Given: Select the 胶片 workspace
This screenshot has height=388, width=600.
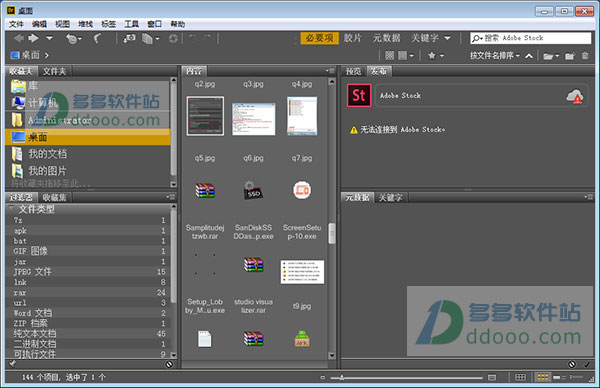Looking at the screenshot, I should point(352,38).
